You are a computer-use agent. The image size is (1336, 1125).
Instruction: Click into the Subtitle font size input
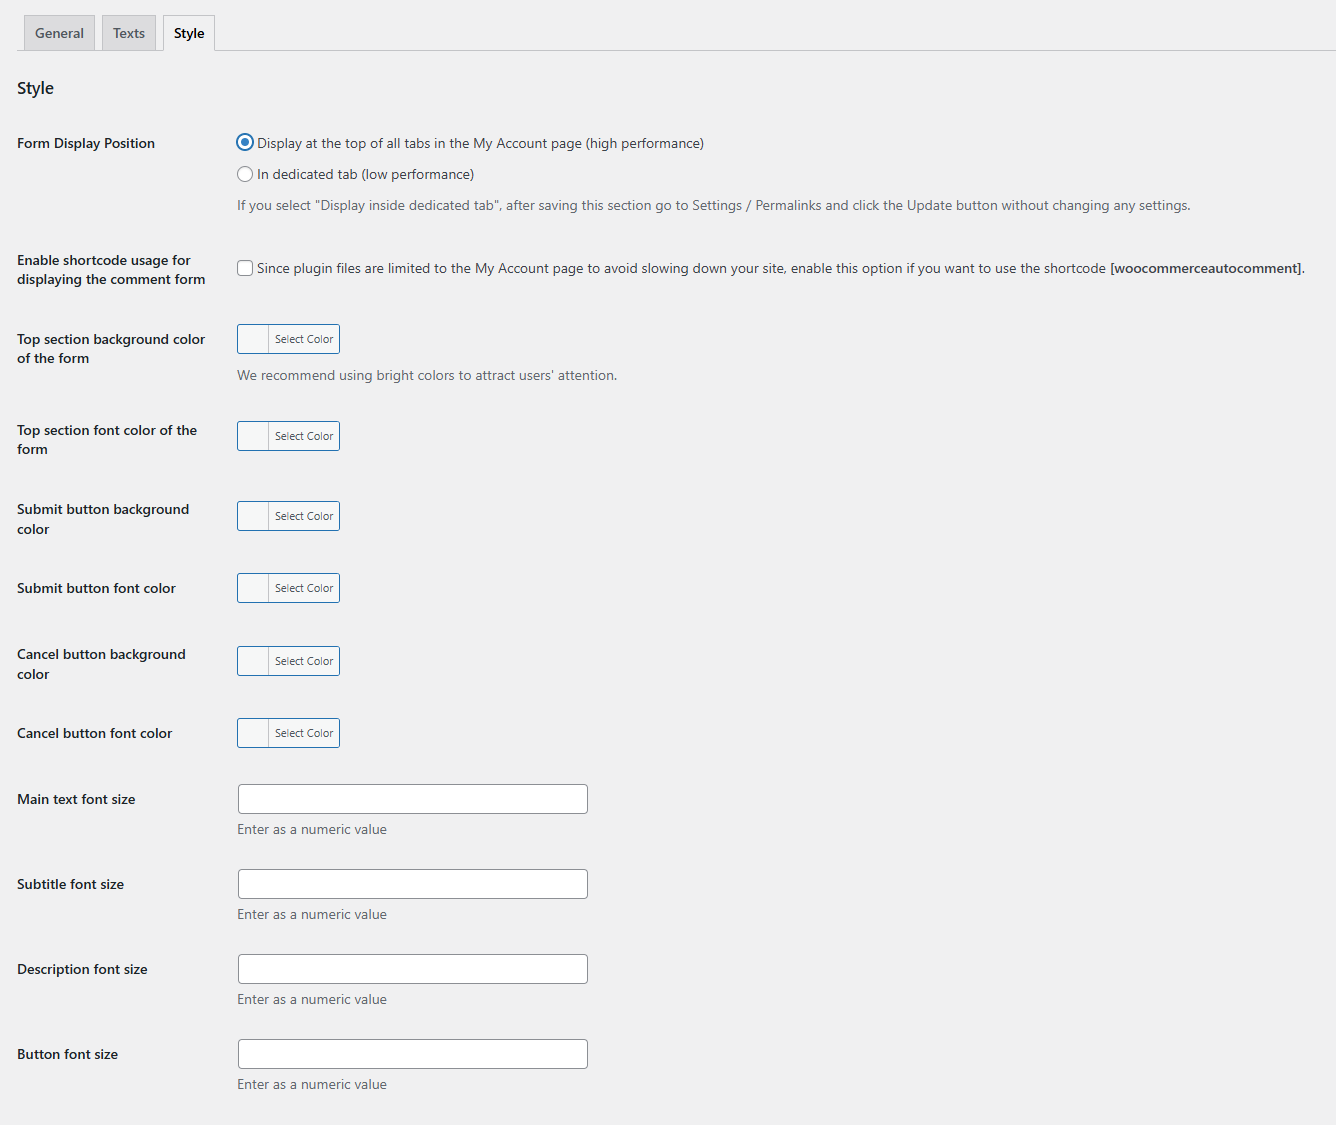click(x=412, y=884)
